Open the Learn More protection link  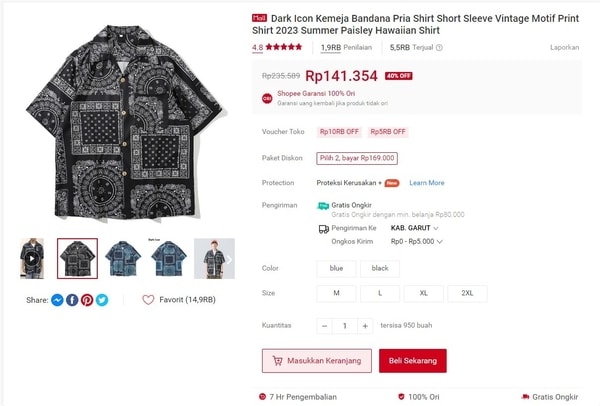click(426, 183)
